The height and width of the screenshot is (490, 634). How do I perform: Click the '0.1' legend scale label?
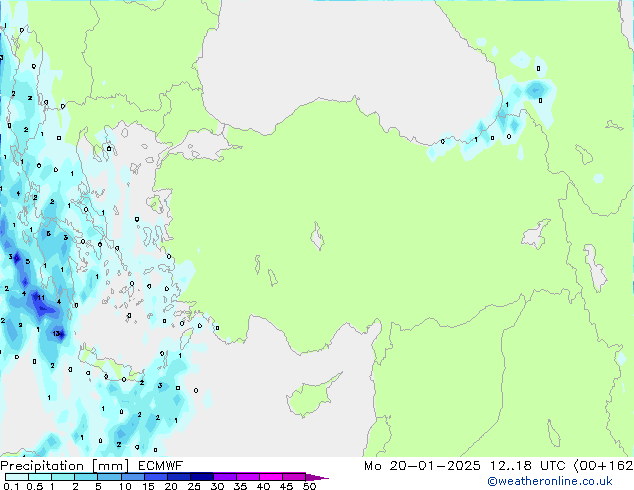(11, 486)
